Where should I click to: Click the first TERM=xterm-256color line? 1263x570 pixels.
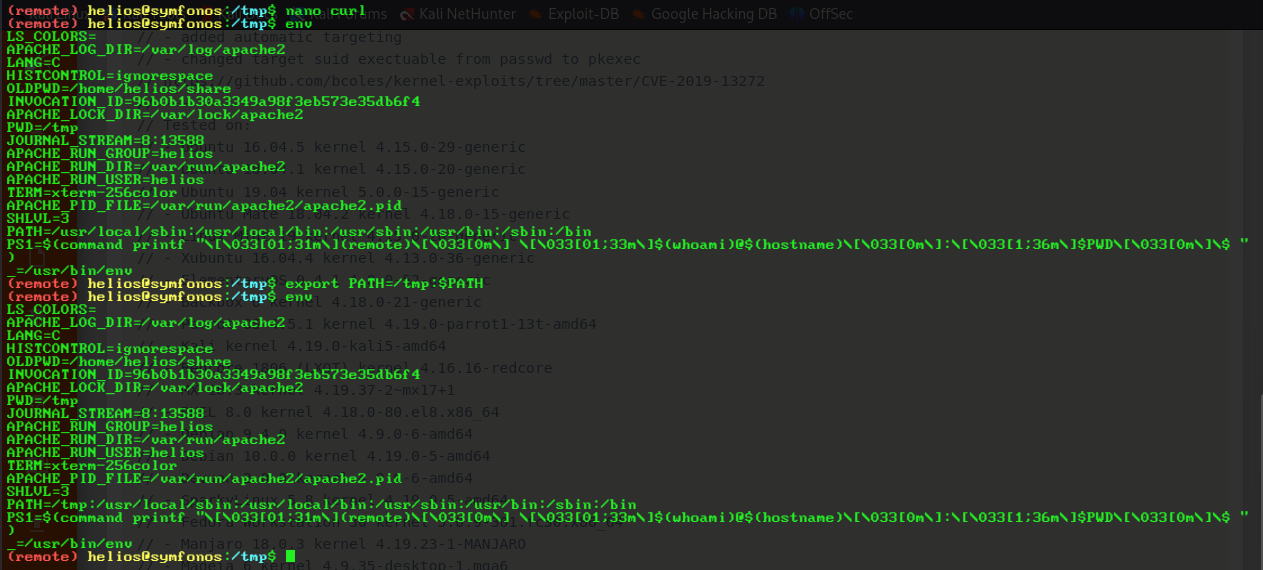(92, 192)
